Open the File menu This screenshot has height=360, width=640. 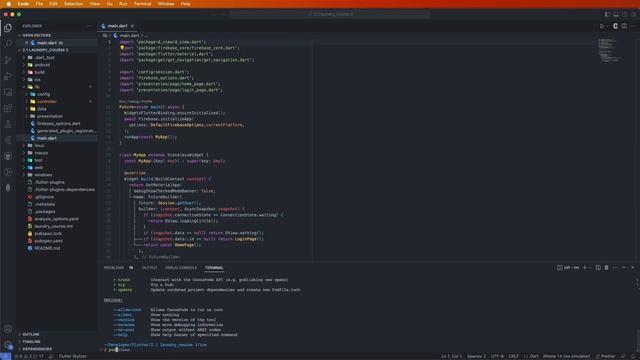pos(39,4)
